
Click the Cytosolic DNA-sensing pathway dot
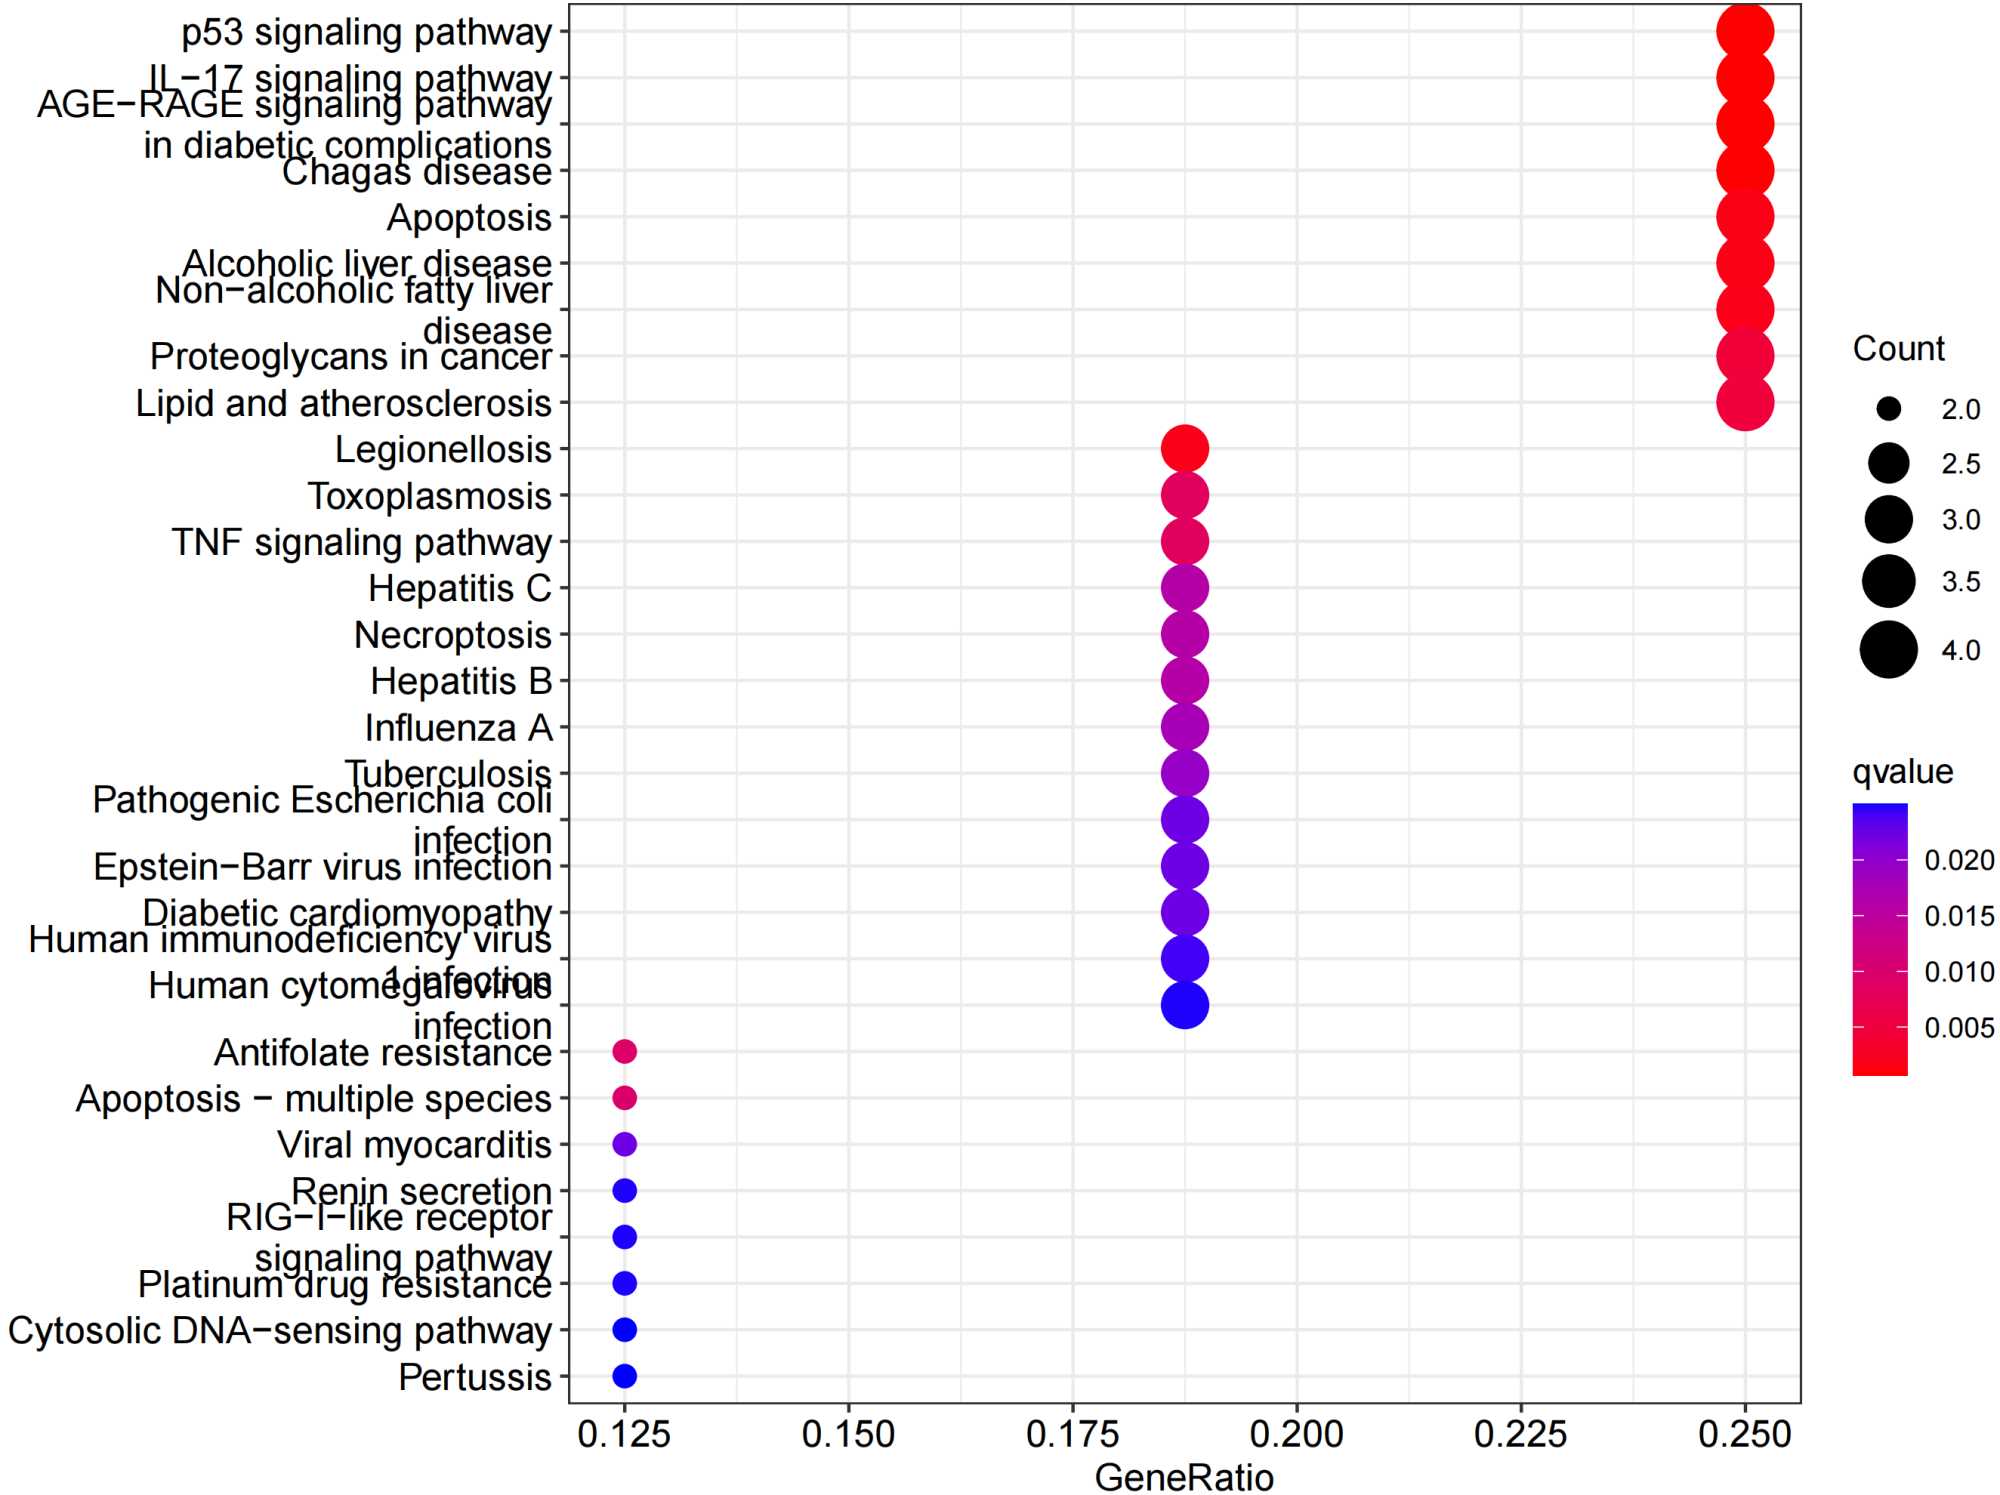coord(624,1329)
